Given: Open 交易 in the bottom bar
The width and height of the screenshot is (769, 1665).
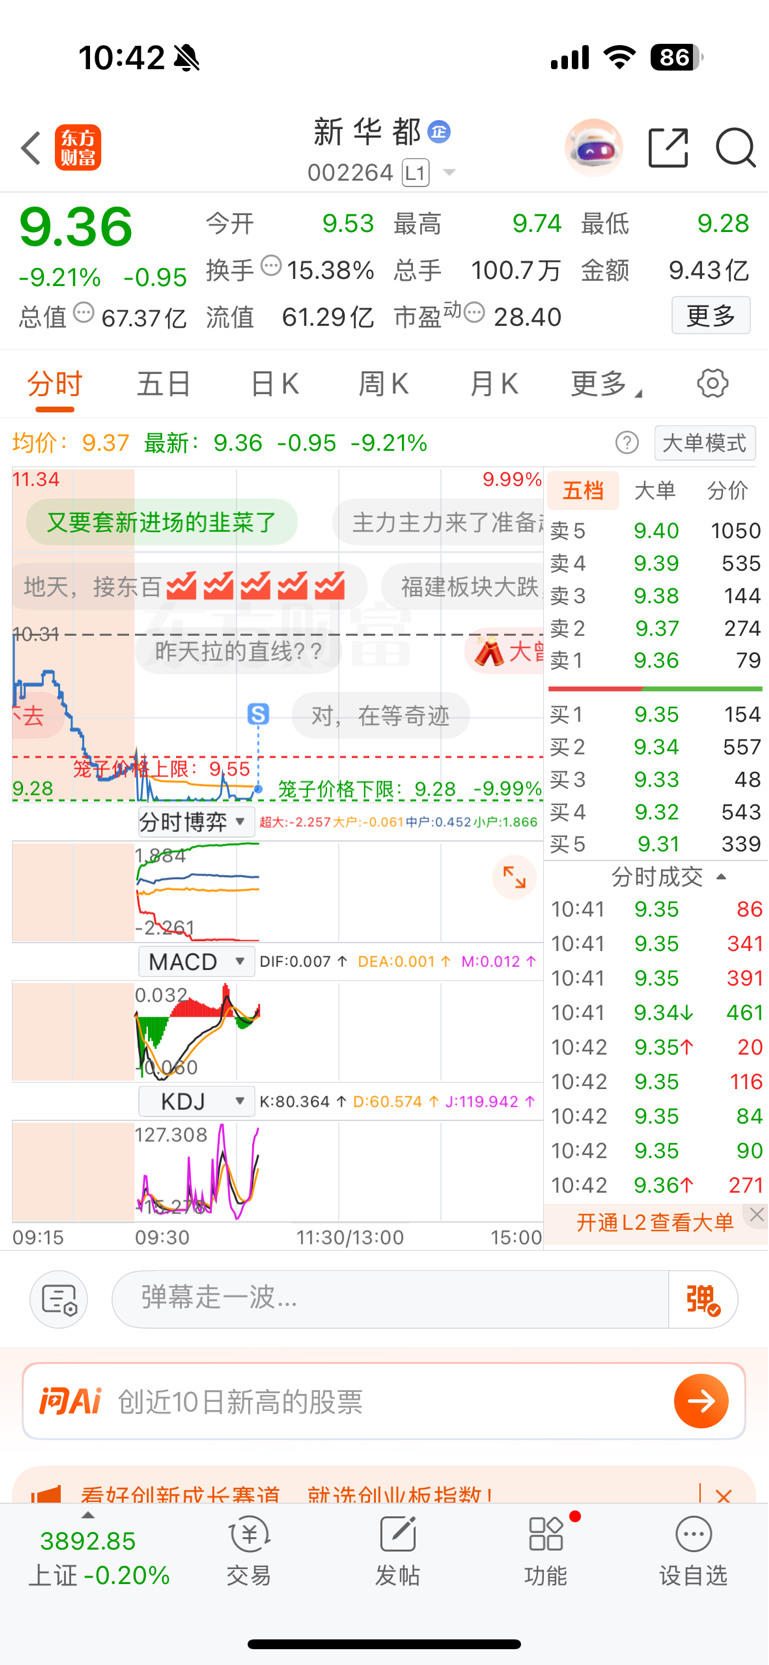Looking at the screenshot, I should 248,1551.
